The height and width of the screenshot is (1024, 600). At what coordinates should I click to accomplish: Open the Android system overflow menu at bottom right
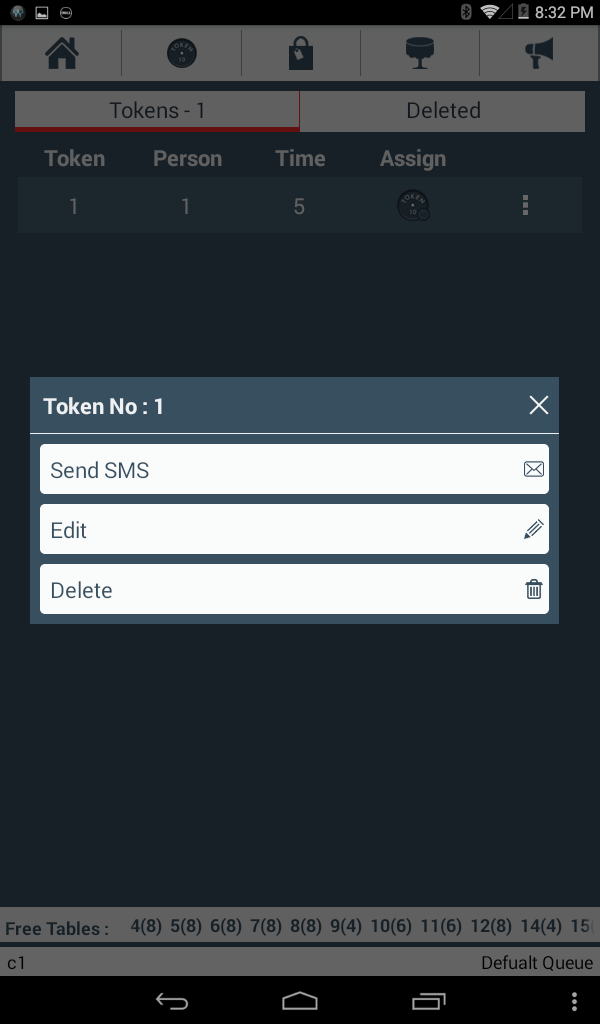tap(574, 1001)
